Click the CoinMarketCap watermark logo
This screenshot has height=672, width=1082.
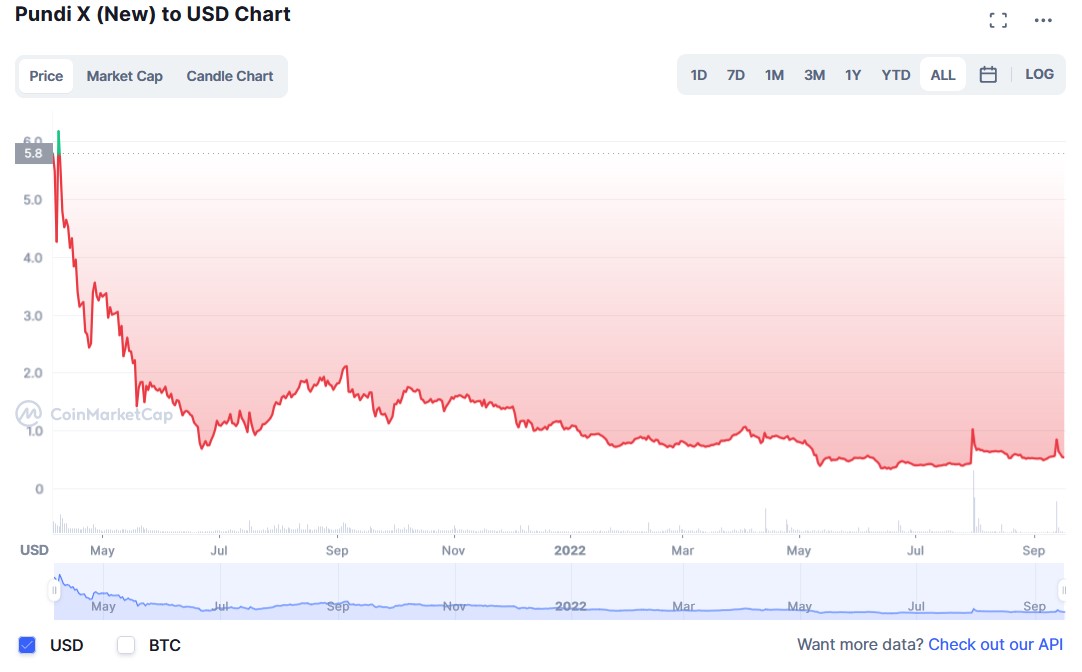point(94,413)
